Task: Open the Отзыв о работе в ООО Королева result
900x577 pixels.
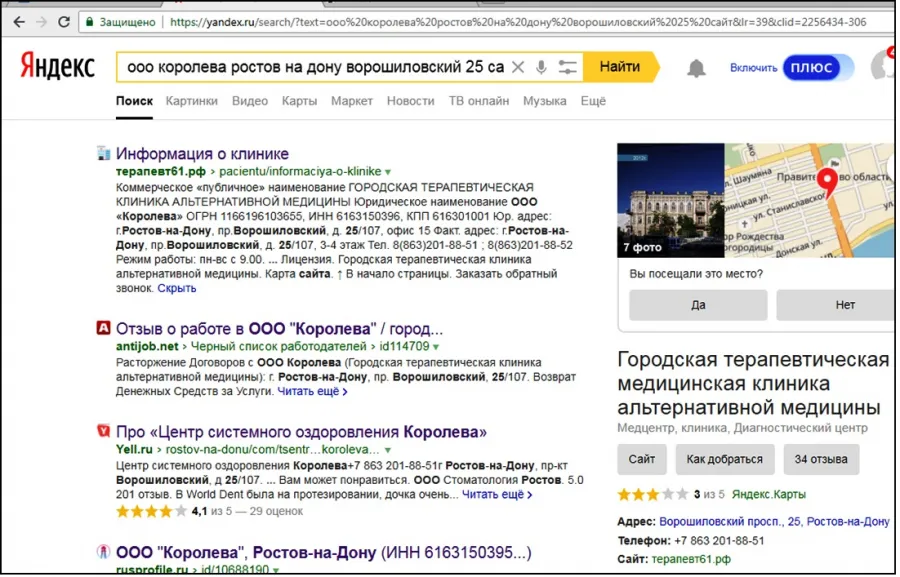Action: click(280, 329)
